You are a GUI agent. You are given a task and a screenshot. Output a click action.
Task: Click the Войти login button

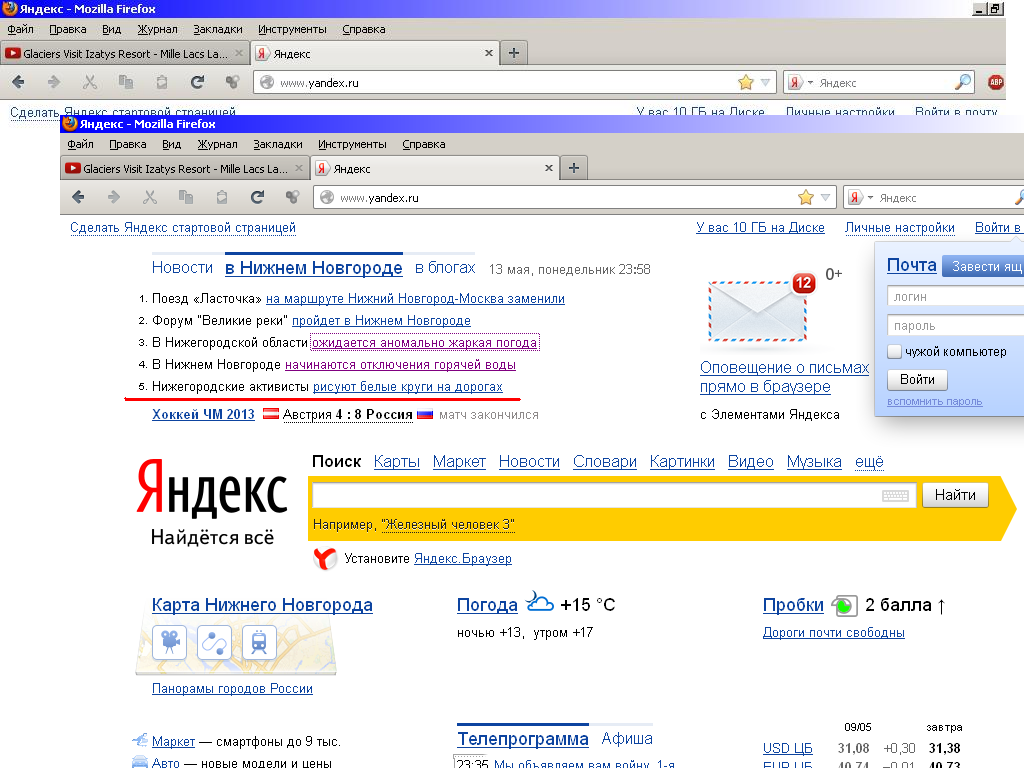tap(917, 379)
